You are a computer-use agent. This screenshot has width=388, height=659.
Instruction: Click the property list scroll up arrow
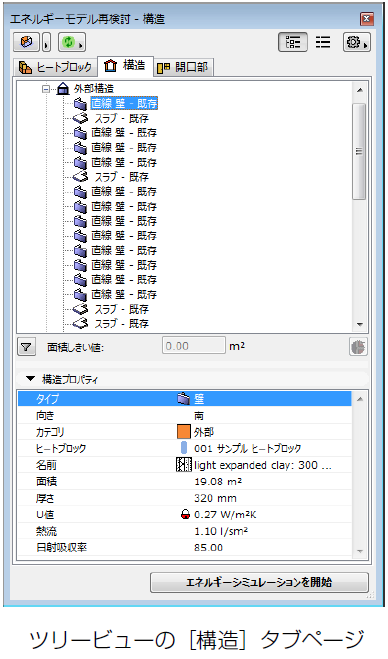point(360,399)
